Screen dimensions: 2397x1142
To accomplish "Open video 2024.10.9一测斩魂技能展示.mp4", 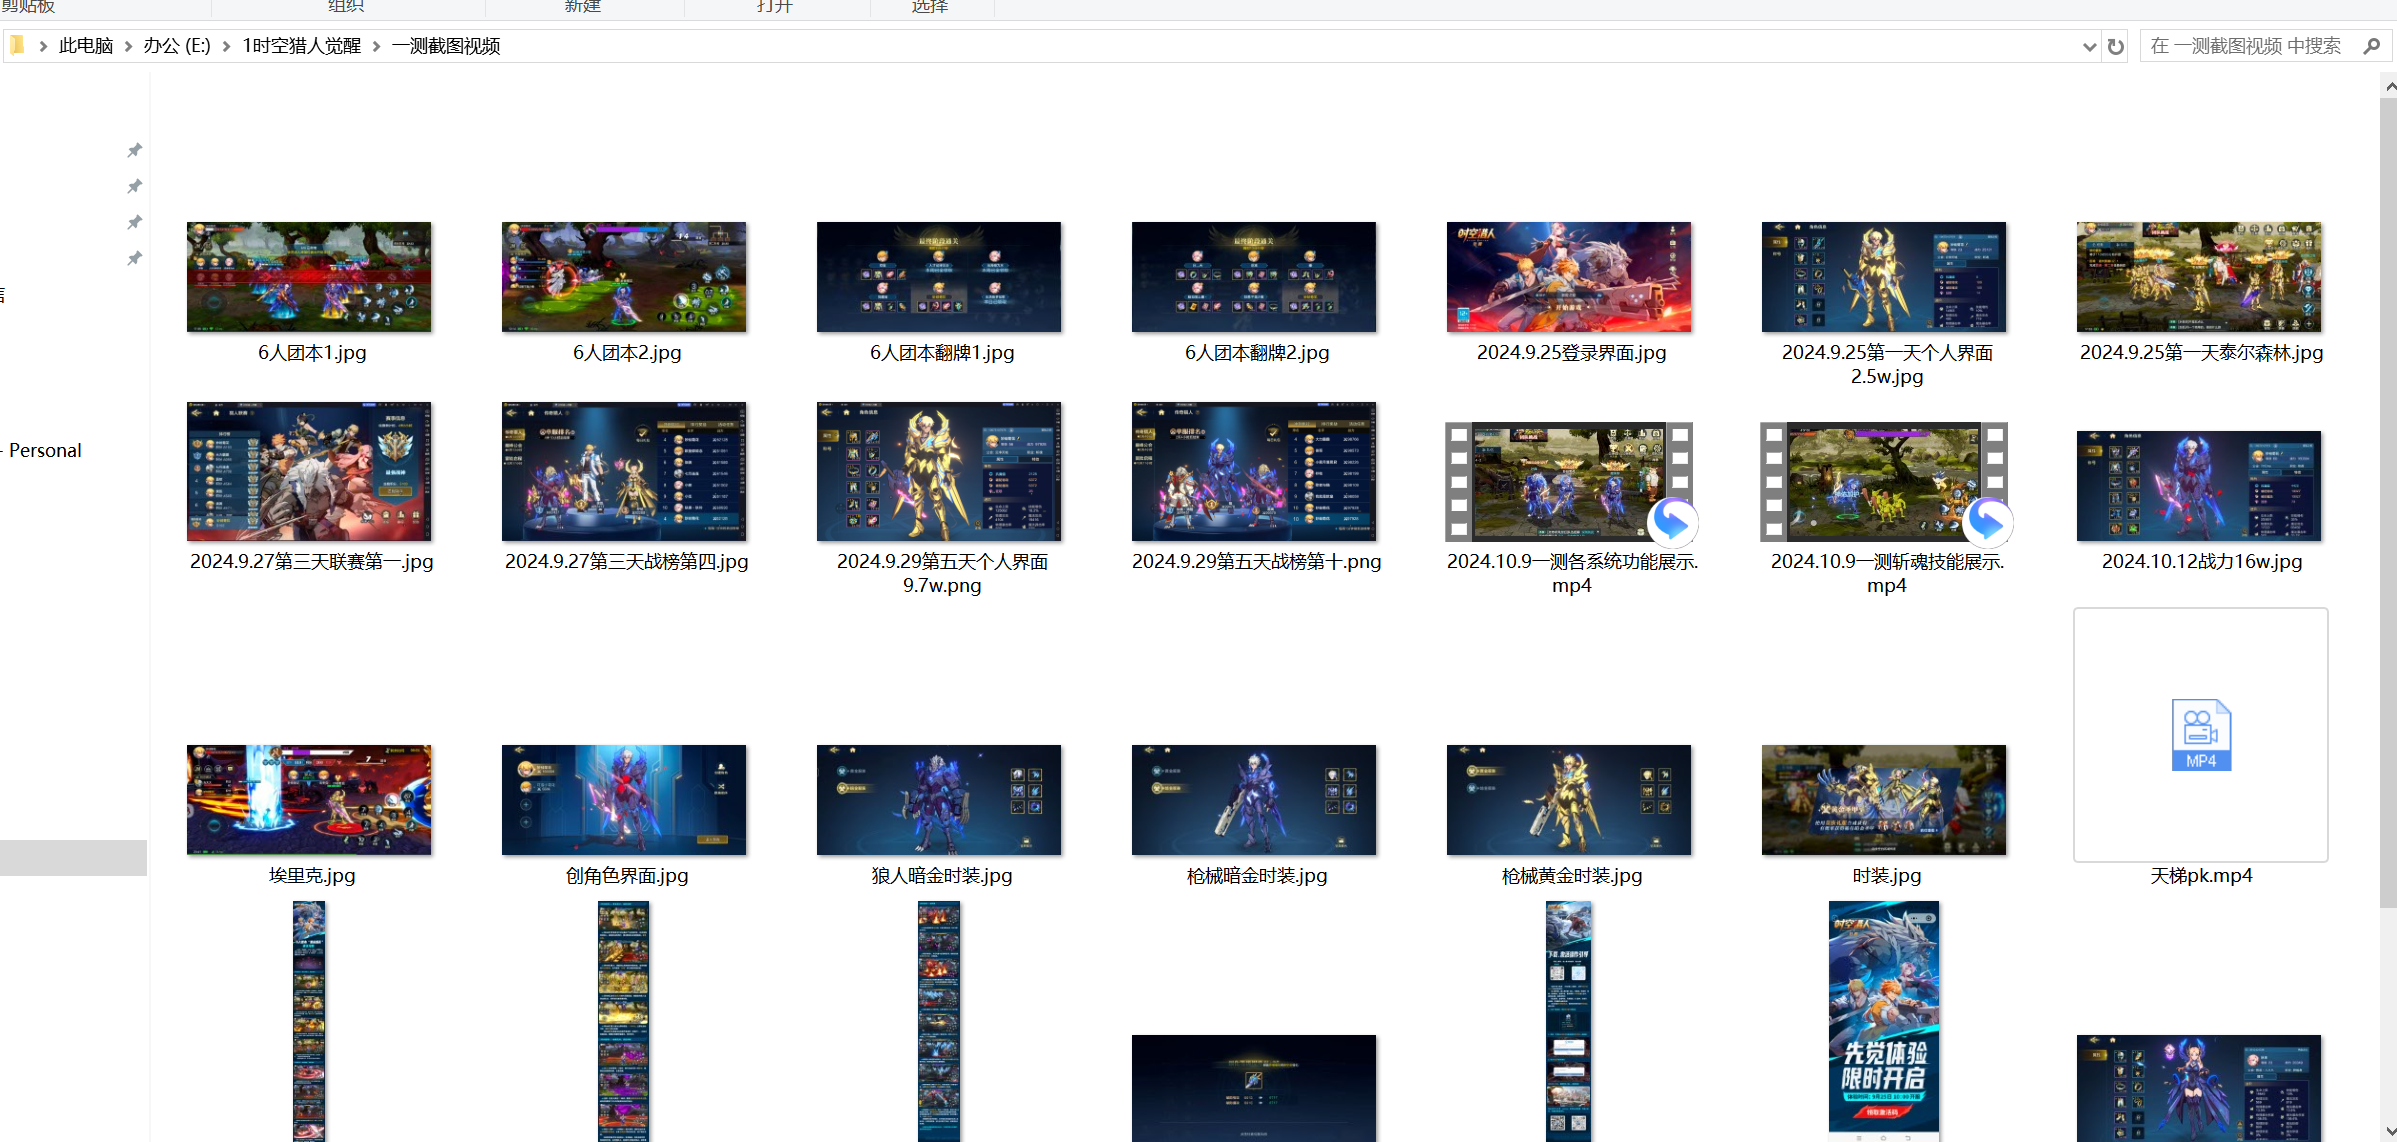I will [x=1884, y=481].
